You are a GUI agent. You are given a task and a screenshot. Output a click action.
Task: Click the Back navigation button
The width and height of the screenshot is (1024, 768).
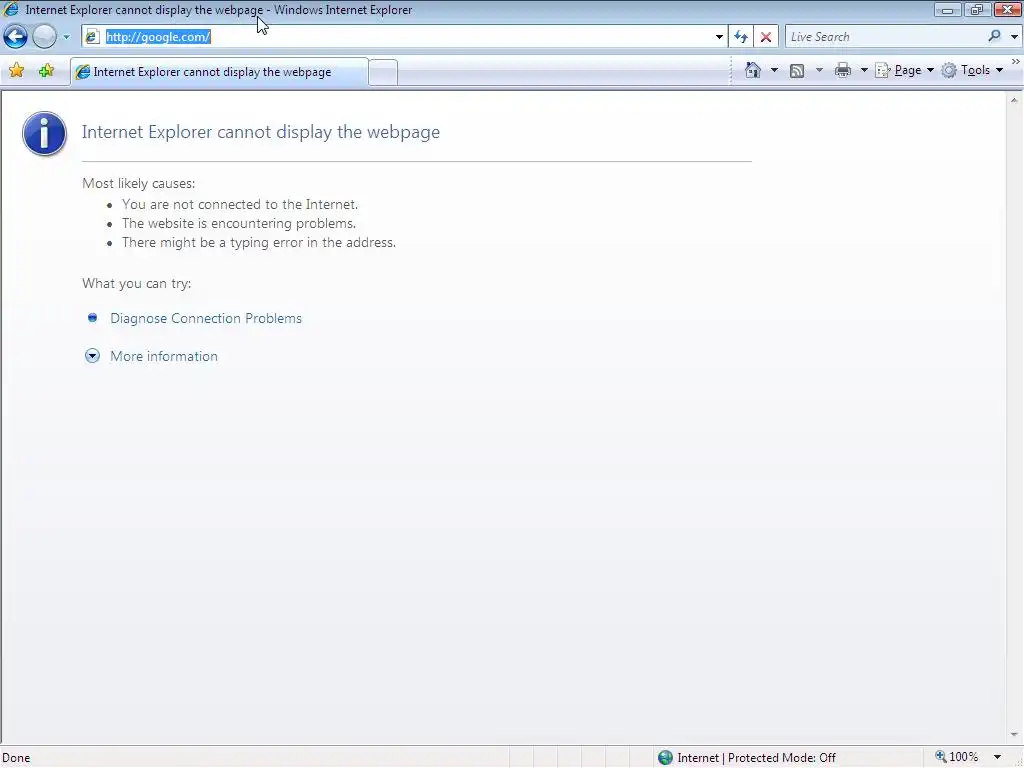15,37
